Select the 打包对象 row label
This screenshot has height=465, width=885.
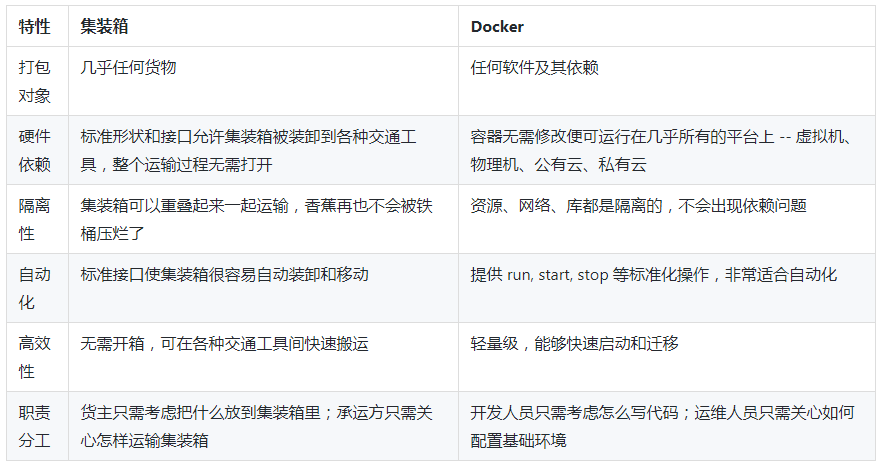coord(35,82)
